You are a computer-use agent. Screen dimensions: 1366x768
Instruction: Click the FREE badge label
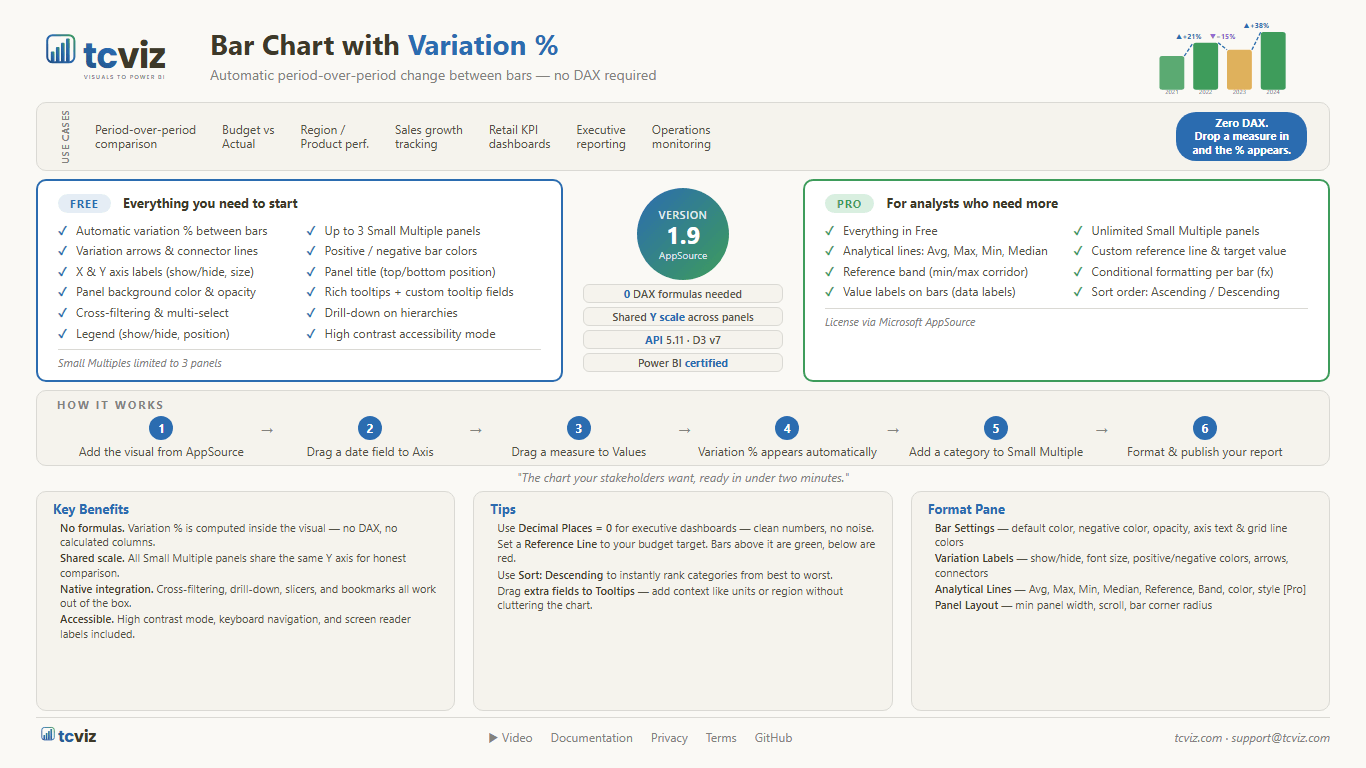[x=84, y=204]
